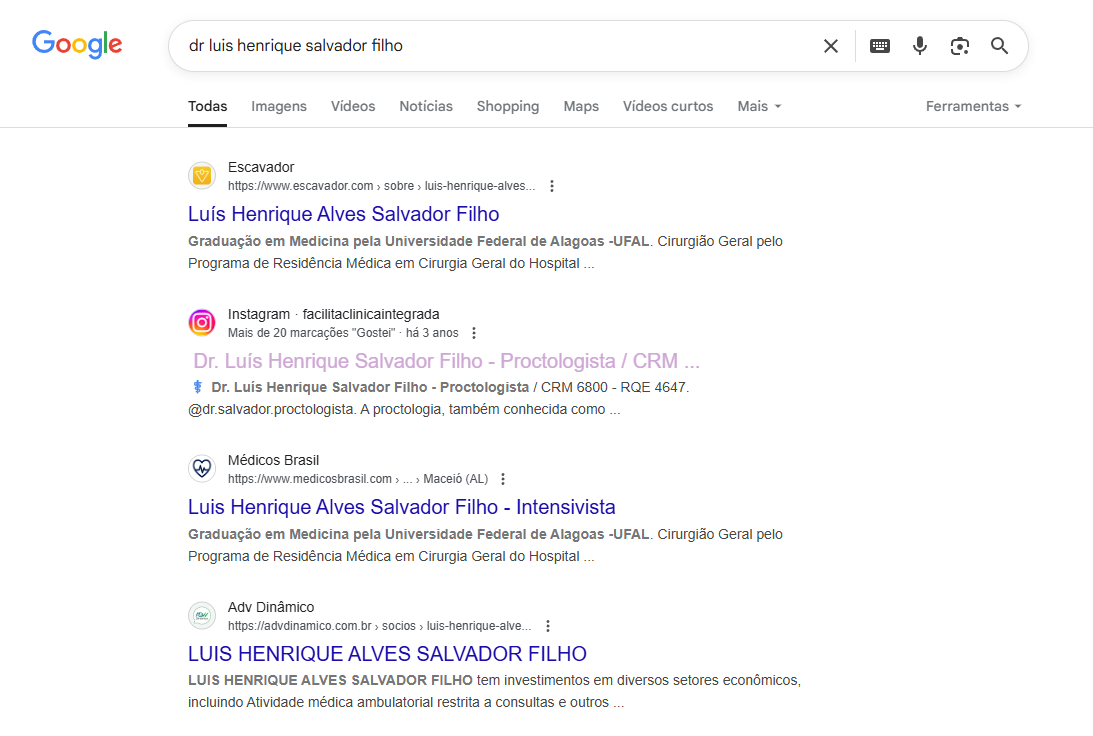Go to the Maps tab

coord(581,106)
